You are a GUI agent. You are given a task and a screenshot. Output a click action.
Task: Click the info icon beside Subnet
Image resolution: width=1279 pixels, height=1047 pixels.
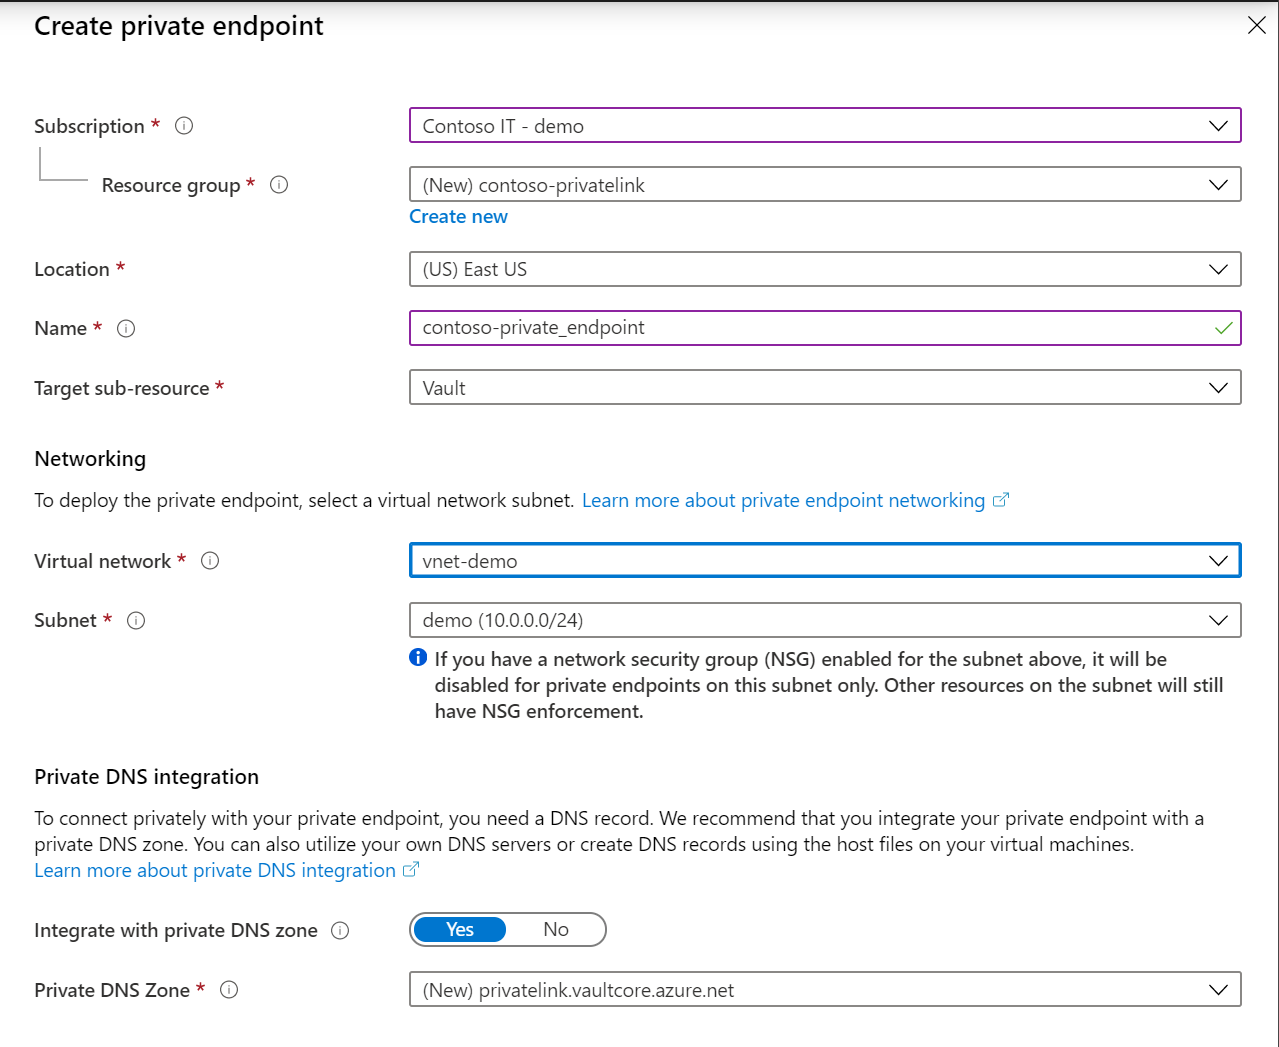point(136,620)
